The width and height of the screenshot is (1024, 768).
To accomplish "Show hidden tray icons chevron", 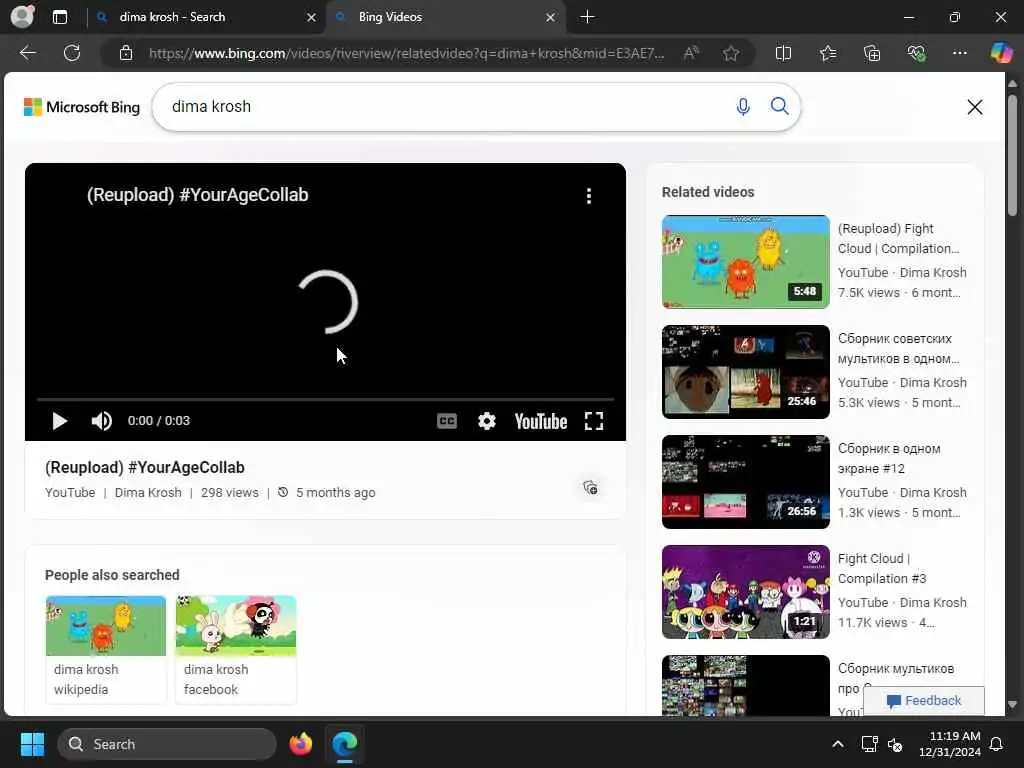I will coord(838,744).
